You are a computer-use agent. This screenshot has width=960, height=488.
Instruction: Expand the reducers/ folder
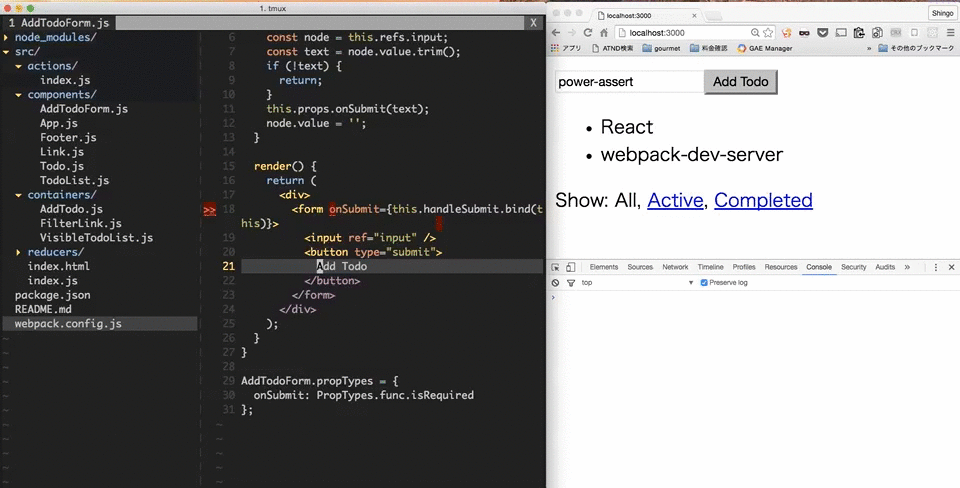(x=18, y=252)
